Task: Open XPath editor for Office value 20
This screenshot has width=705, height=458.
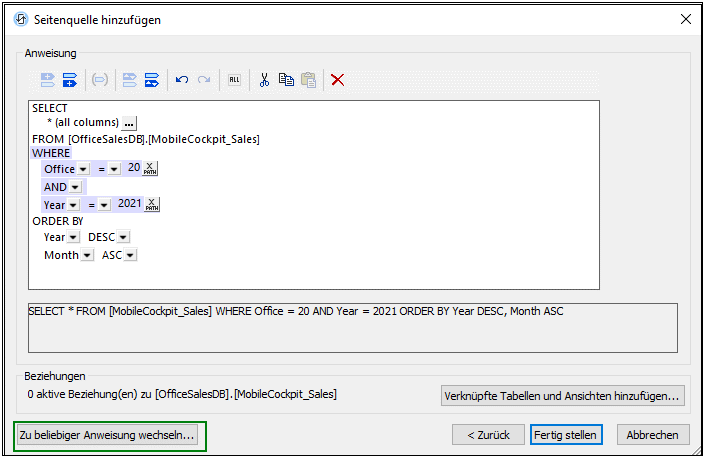Action: [150, 169]
